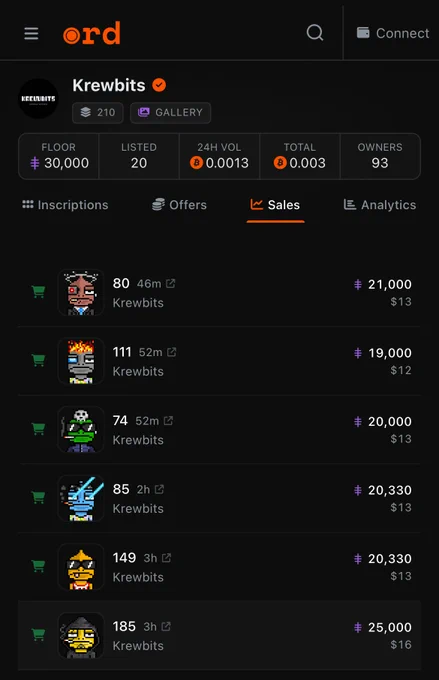Select the Sales tab
The width and height of the screenshot is (439, 680).
click(x=275, y=205)
